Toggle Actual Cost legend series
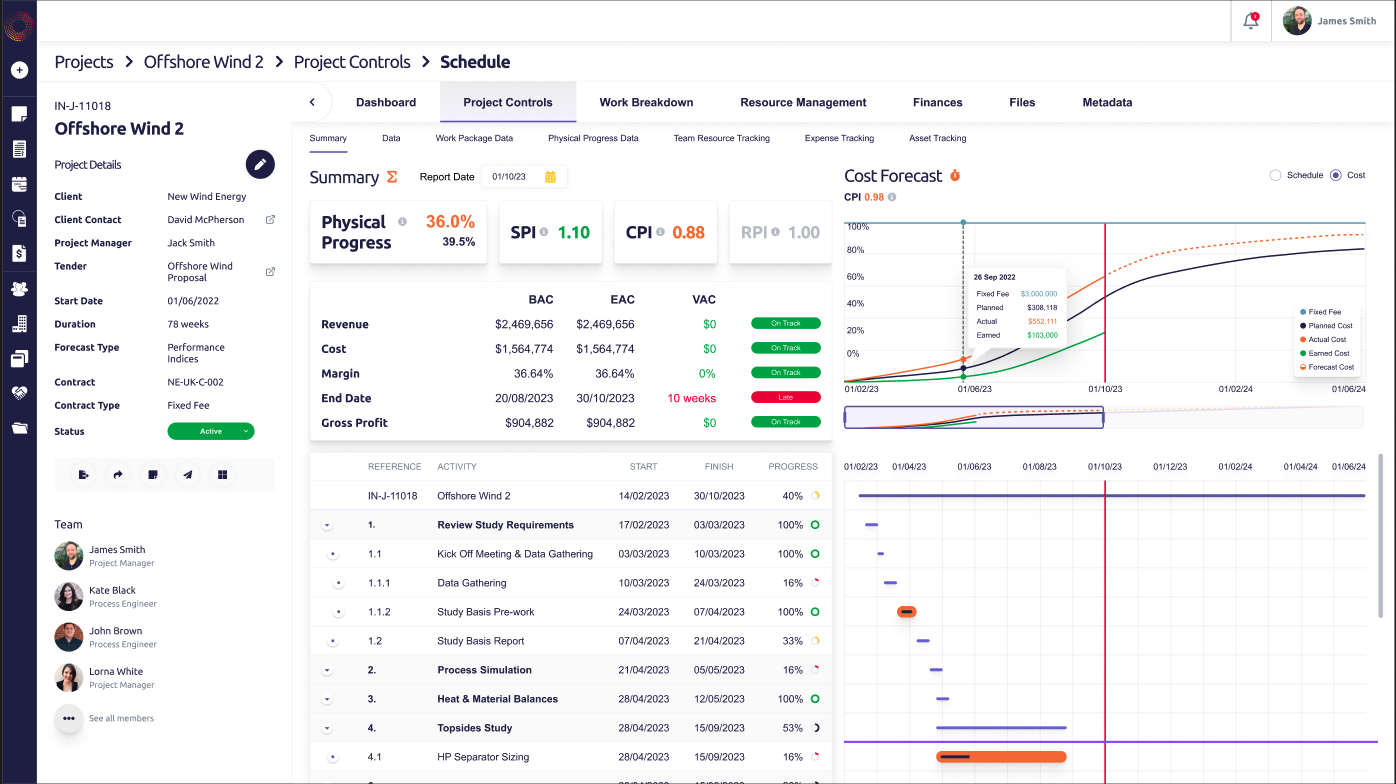1396x784 pixels. [x=1324, y=340]
